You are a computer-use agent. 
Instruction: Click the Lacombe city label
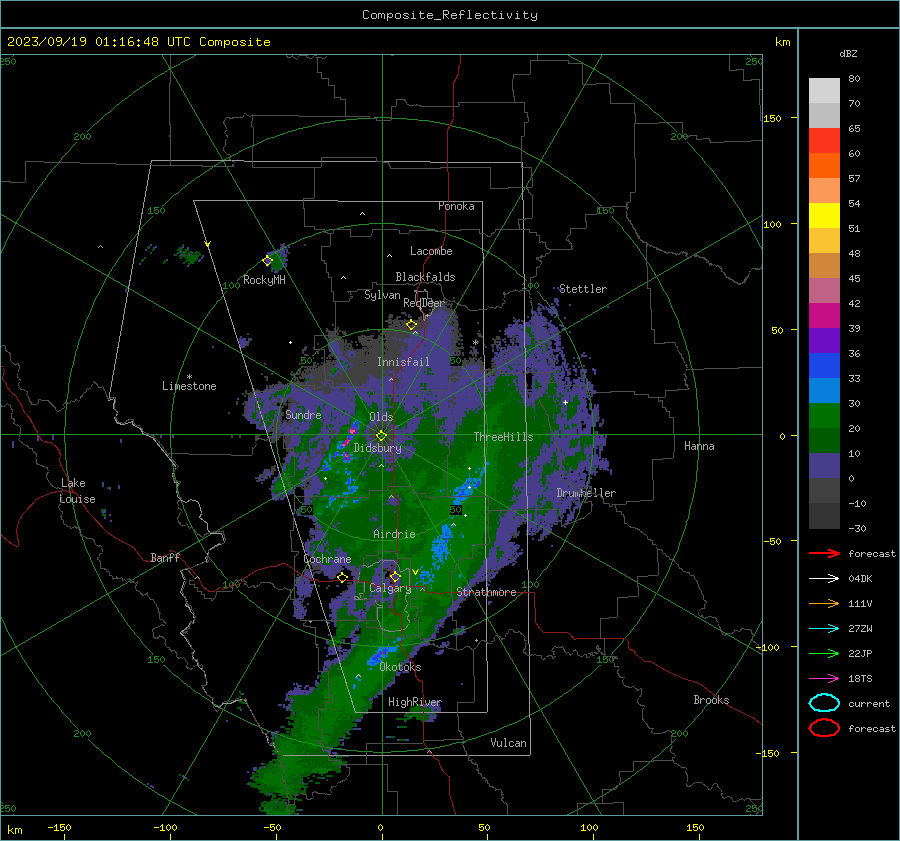coord(431,251)
